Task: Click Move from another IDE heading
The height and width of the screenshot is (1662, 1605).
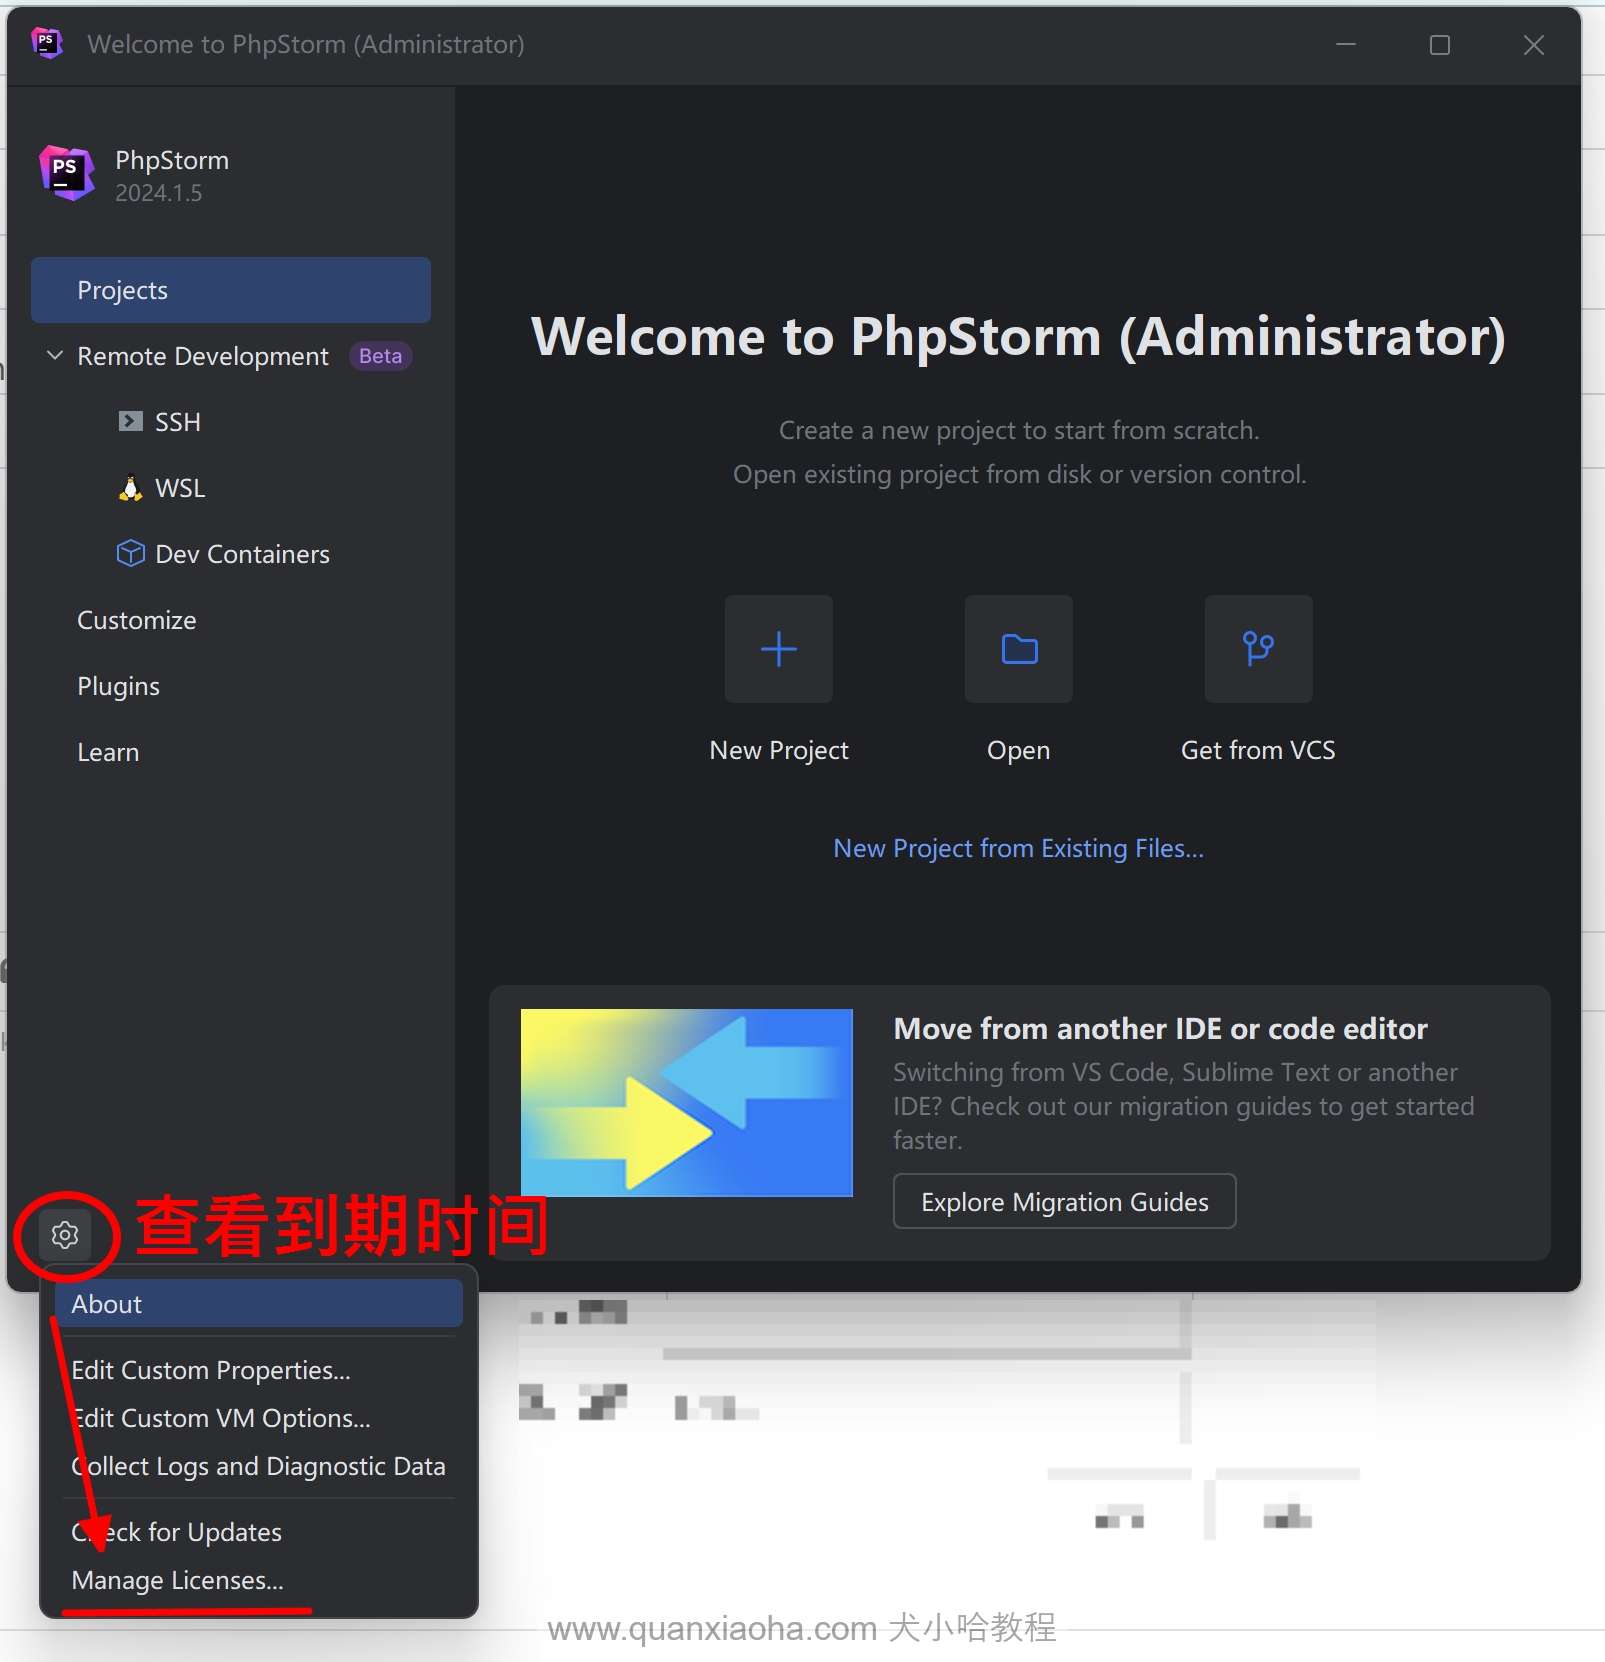Action: pyautogui.click(x=1160, y=1028)
